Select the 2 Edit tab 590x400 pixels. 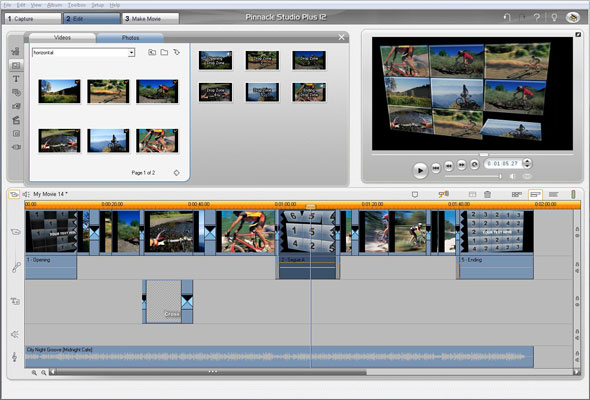(x=91, y=18)
